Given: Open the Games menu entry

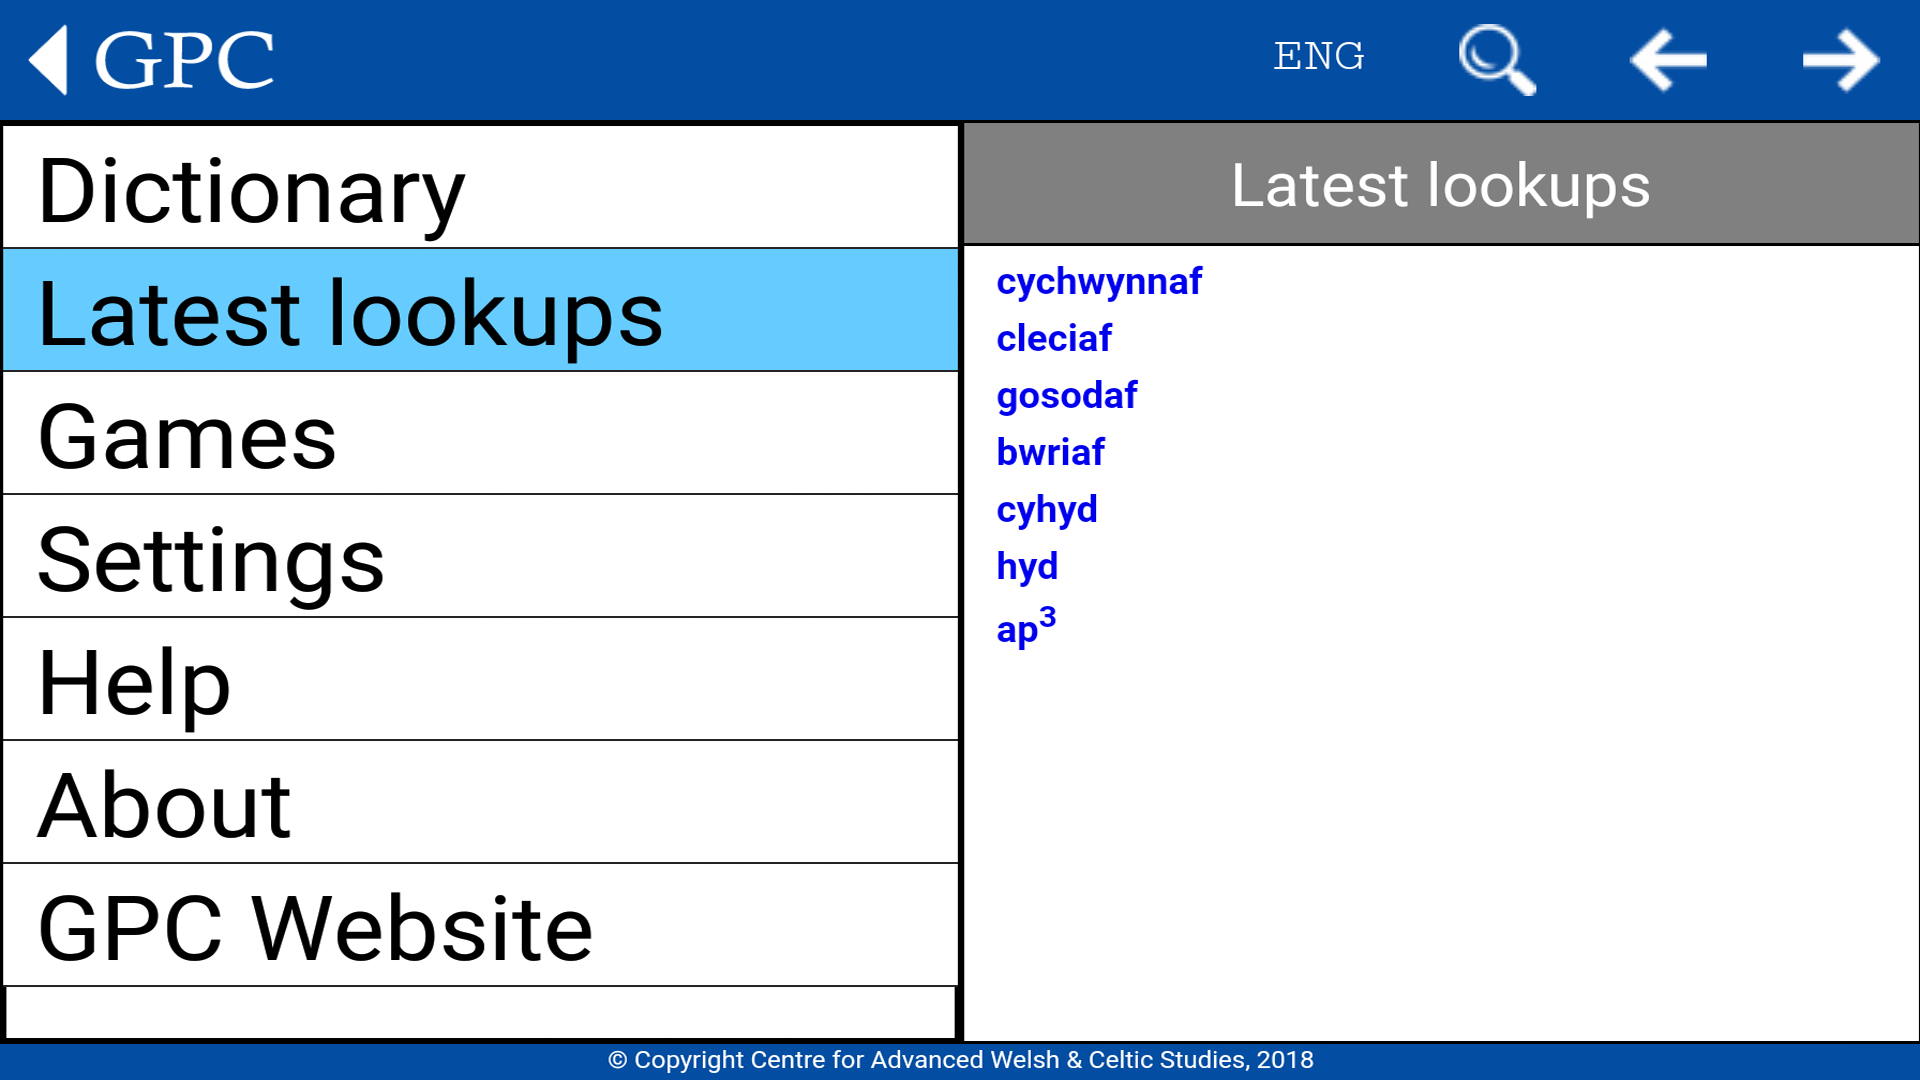Looking at the screenshot, I should (480, 434).
